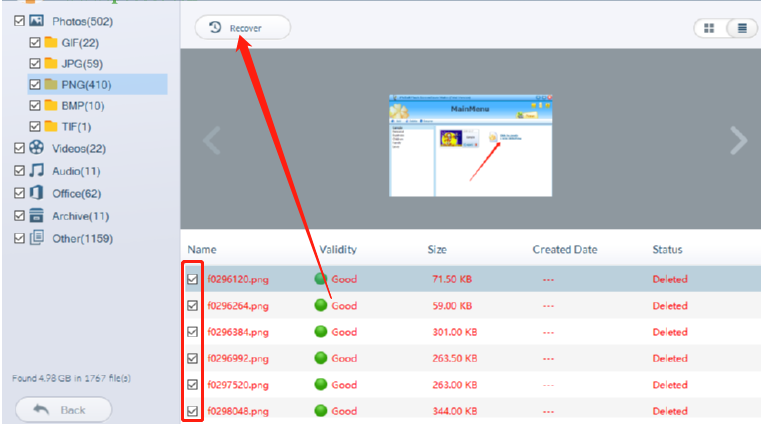Click the Photos category picture icon
Screen dimensions: 768x425
tap(36, 21)
